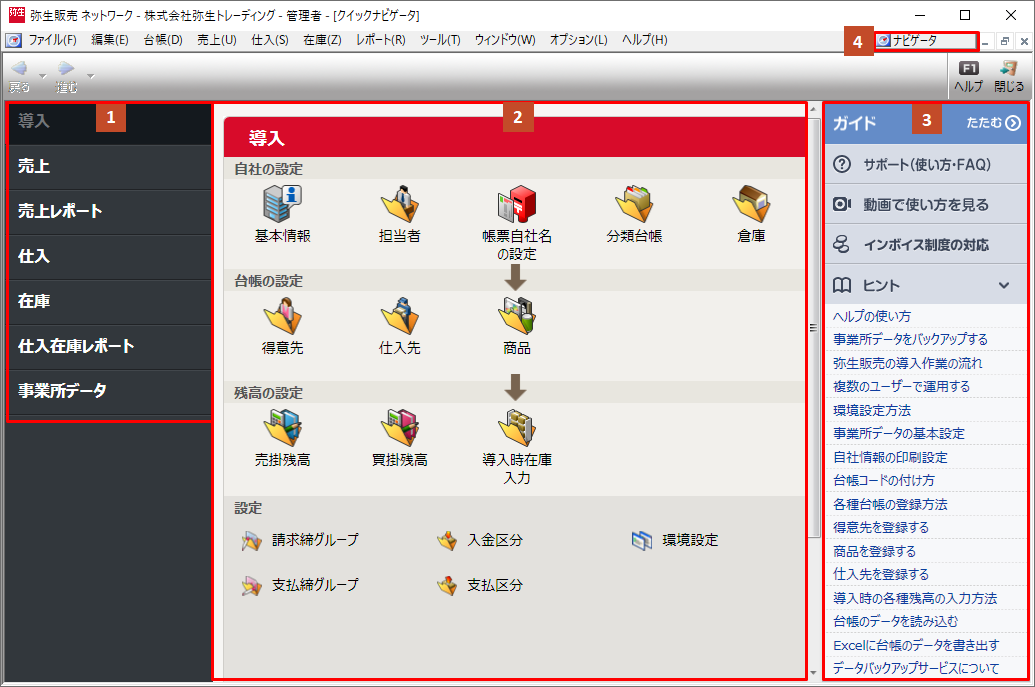This screenshot has width=1035, height=687.
Task: Open hint 環境設定方法
Action: [x=871, y=410]
